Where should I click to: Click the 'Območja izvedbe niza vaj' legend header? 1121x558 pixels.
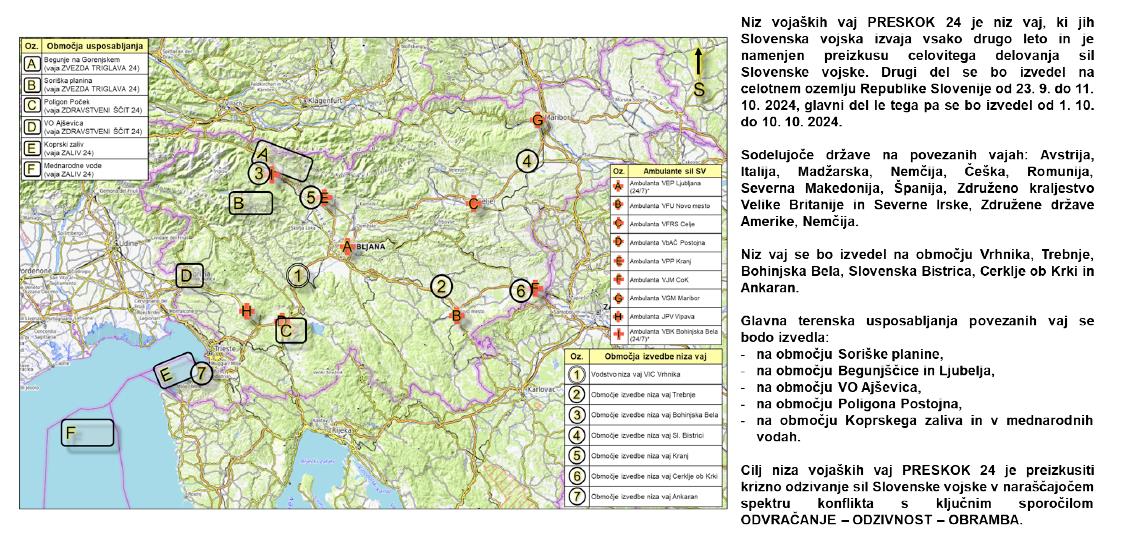tap(656, 356)
